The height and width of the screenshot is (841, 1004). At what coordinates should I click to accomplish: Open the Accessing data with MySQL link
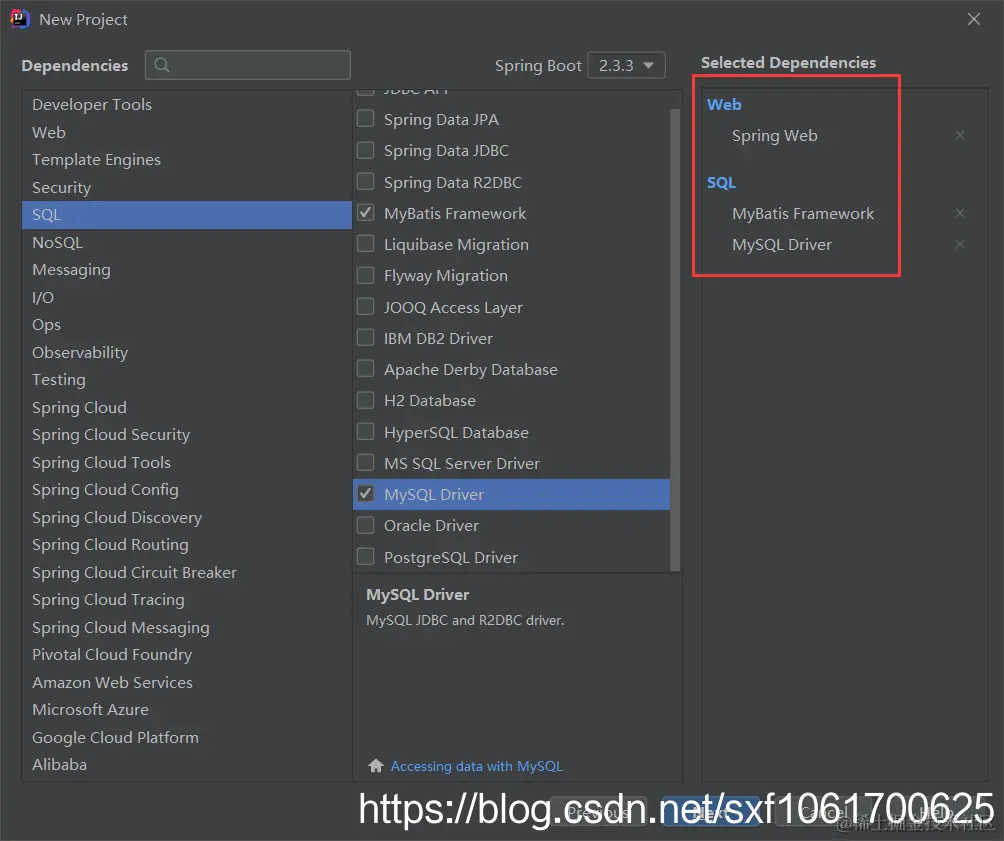[476, 766]
